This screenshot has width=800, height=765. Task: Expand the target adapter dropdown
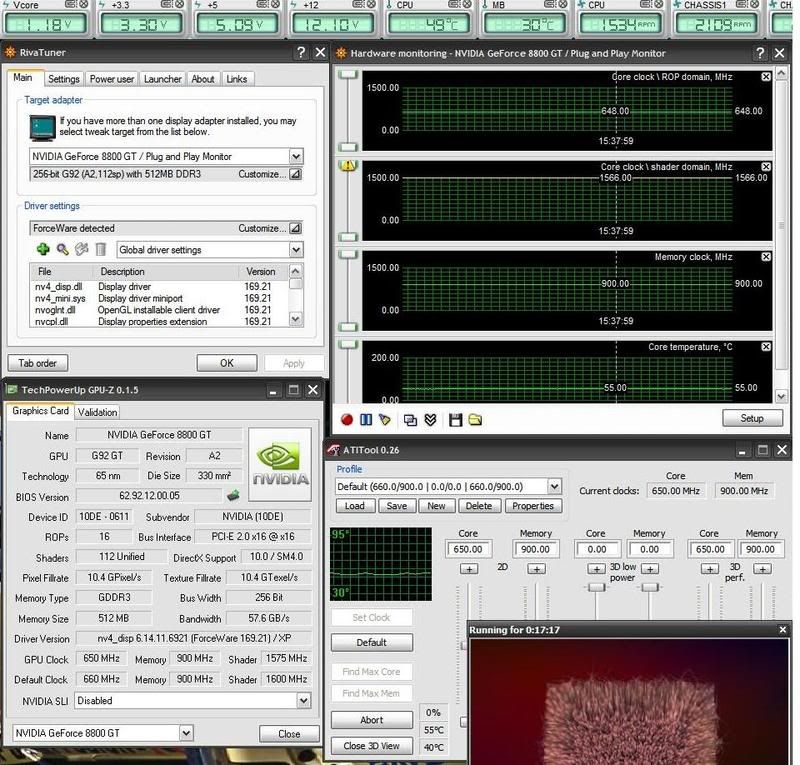(x=296, y=157)
